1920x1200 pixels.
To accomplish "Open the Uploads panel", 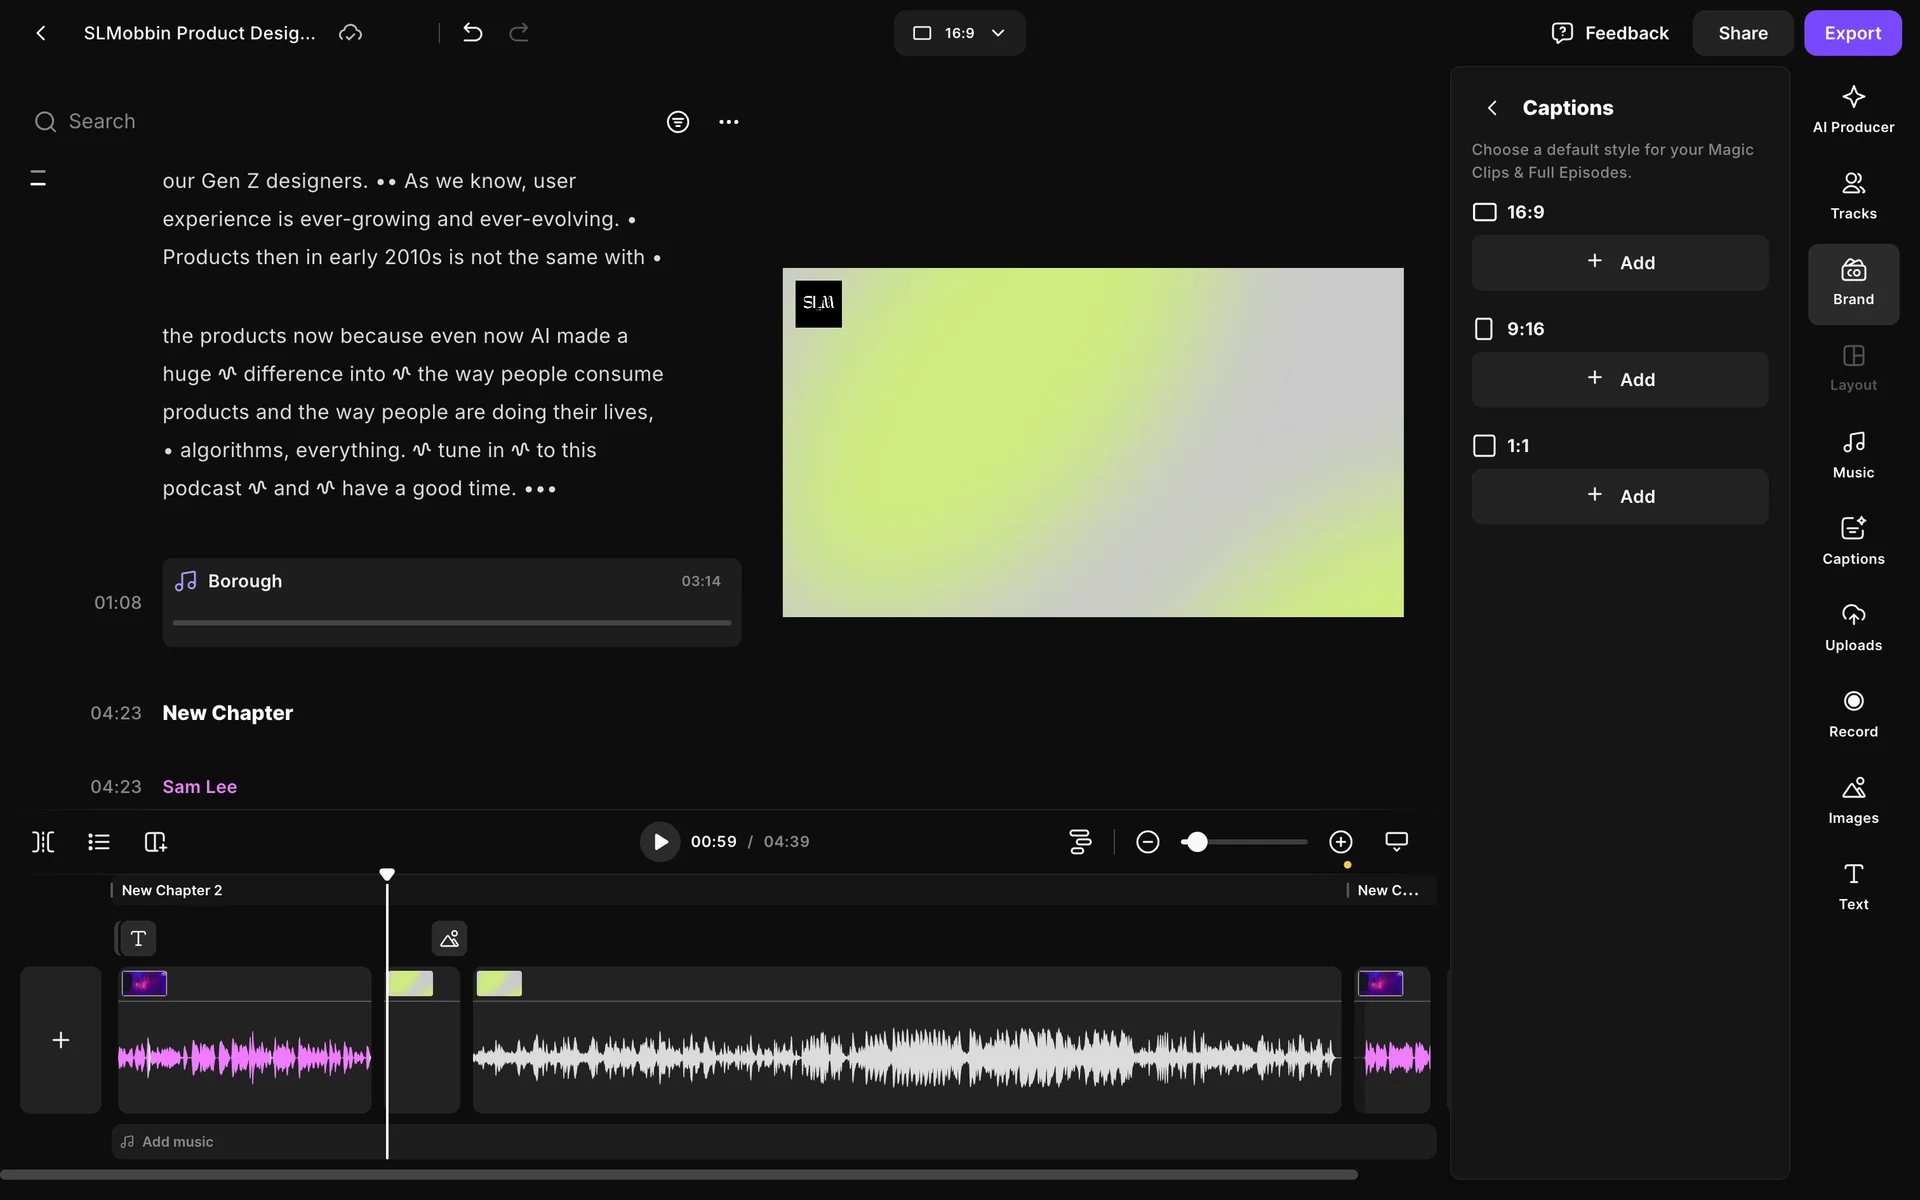I will pos(1852,628).
